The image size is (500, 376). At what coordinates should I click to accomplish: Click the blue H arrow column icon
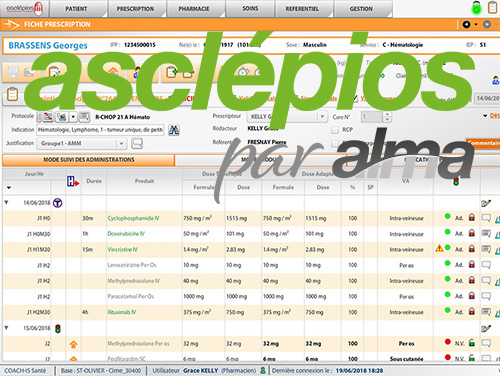(73, 181)
